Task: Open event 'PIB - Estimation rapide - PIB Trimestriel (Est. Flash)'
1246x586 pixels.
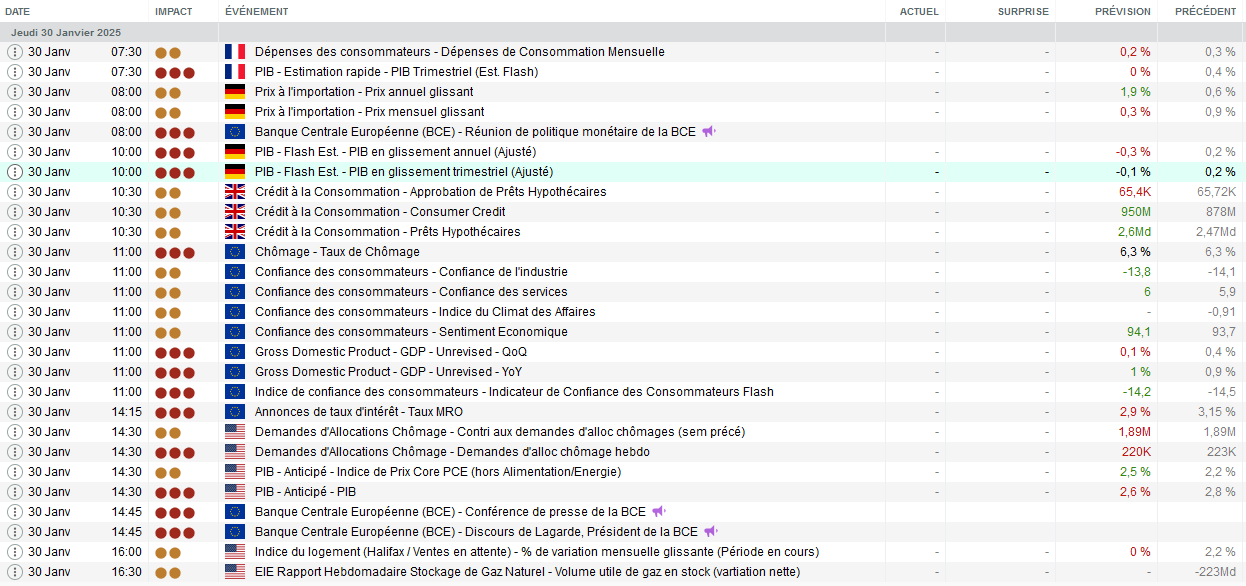Action: (396, 72)
